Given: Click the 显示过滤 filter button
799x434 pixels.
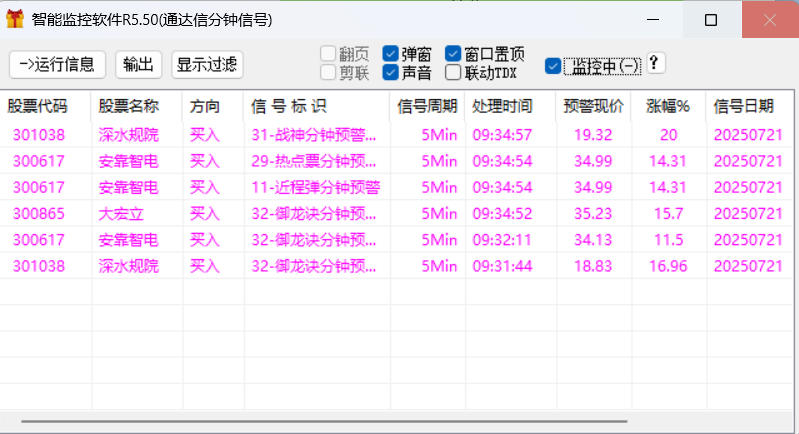Looking at the screenshot, I should click(207, 64).
